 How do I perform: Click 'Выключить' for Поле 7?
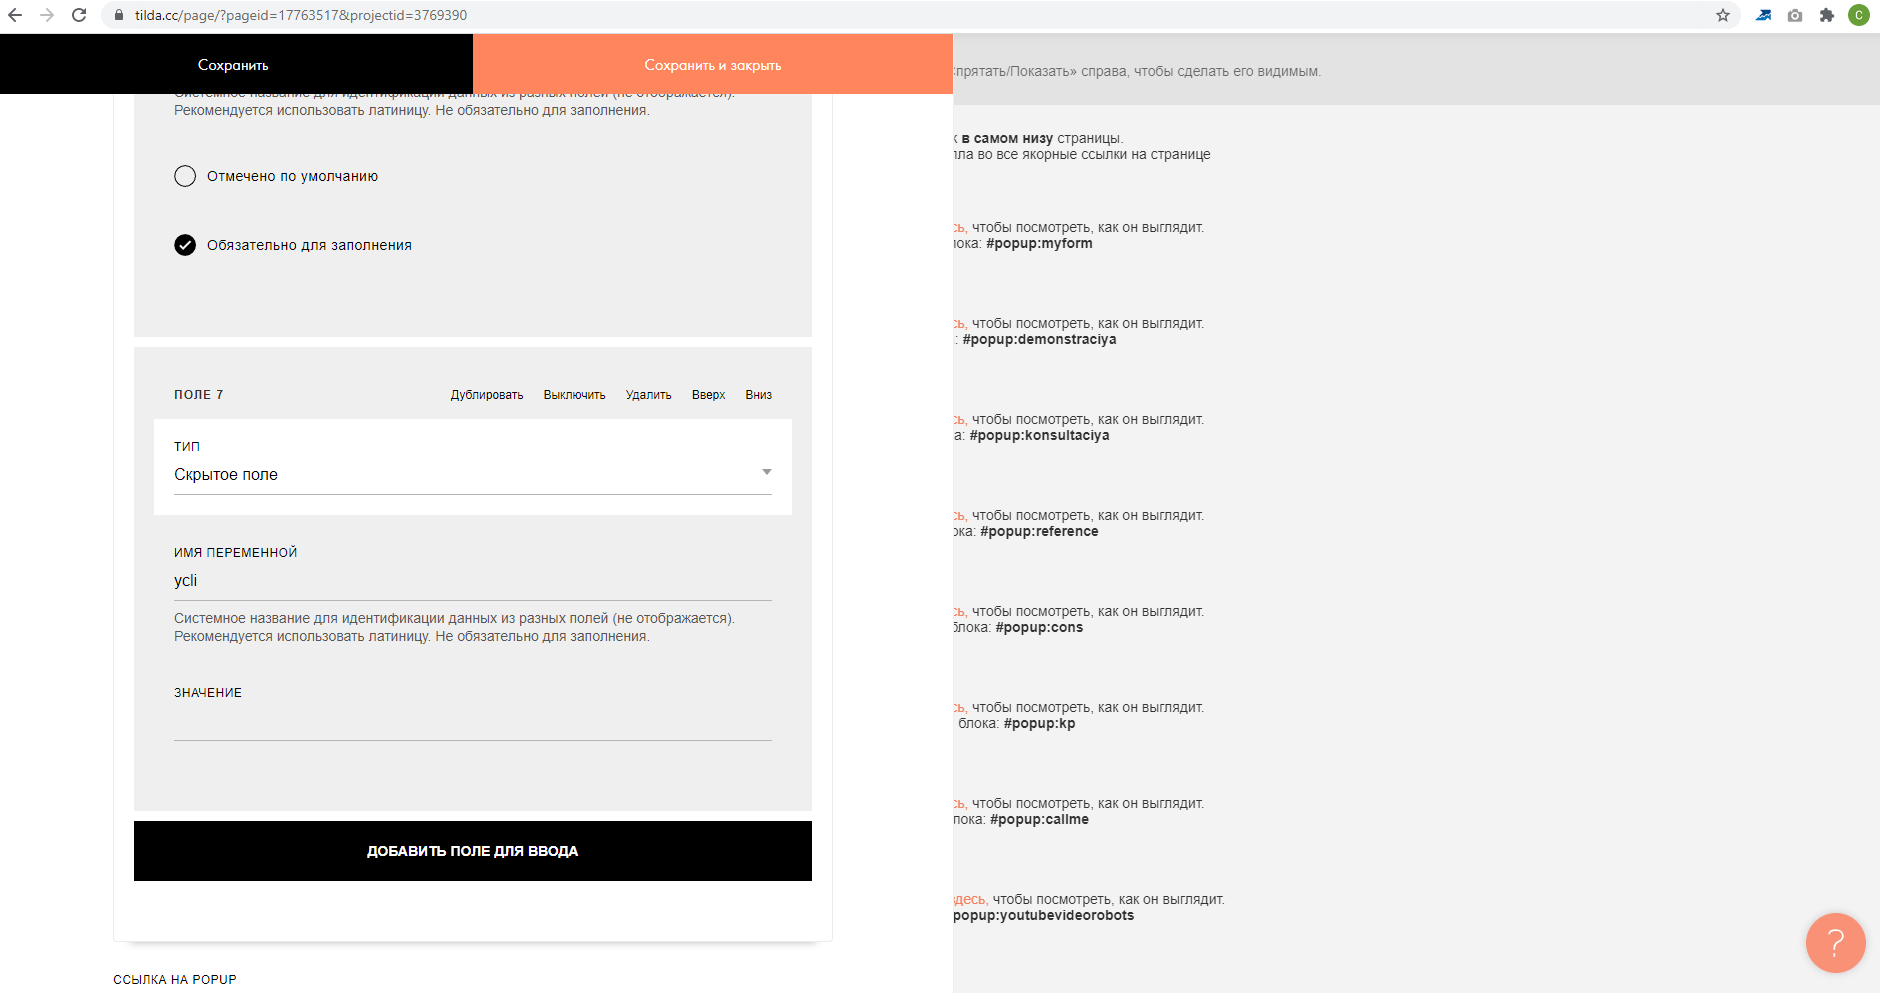(x=575, y=395)
